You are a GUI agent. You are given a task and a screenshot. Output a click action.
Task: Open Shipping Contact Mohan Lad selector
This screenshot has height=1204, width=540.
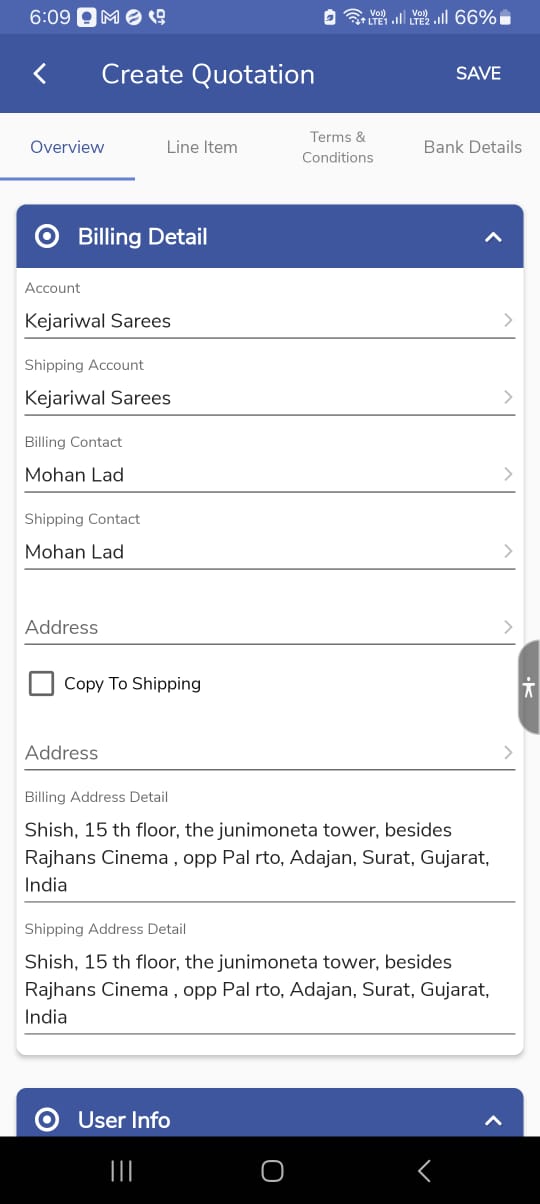270,551
